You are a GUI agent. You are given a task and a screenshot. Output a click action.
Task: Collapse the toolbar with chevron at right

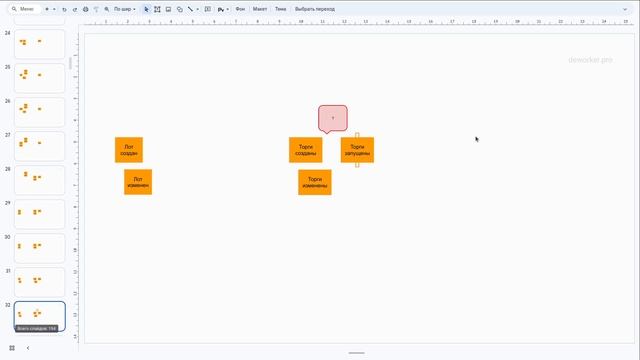click(x=625, y=9)
